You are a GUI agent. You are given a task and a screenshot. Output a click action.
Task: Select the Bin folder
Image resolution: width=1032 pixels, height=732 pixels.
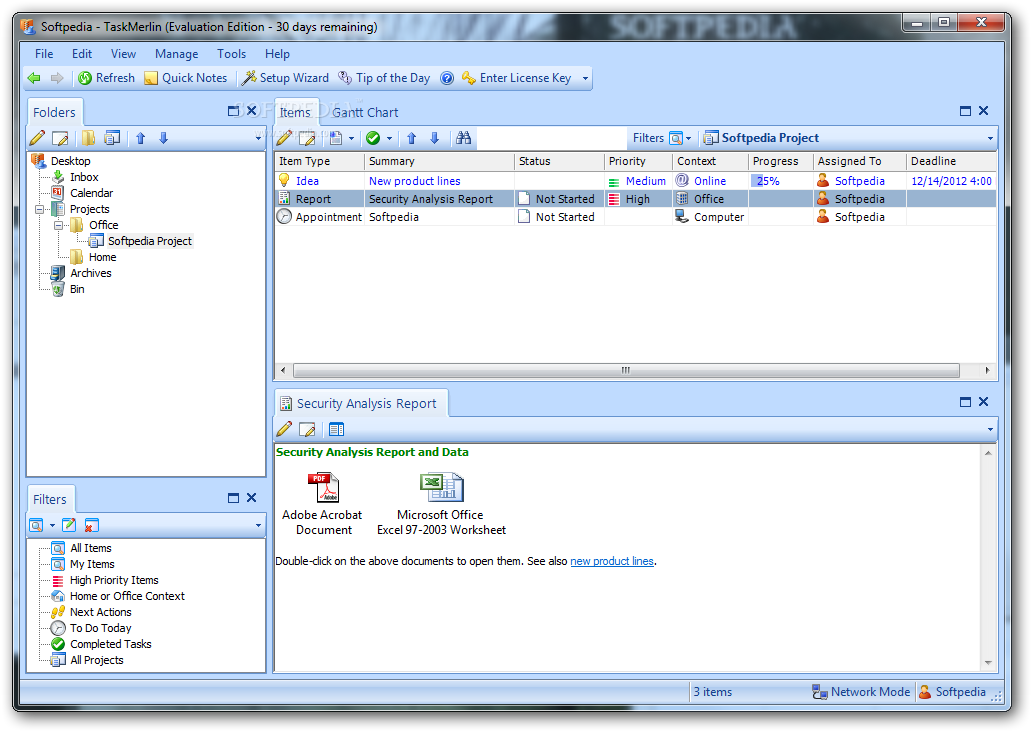point(77,289)
